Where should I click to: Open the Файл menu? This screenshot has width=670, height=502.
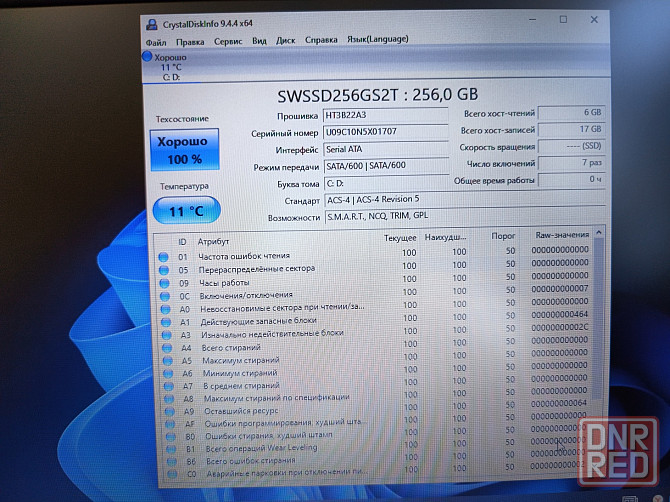click(x=156, y=42)
